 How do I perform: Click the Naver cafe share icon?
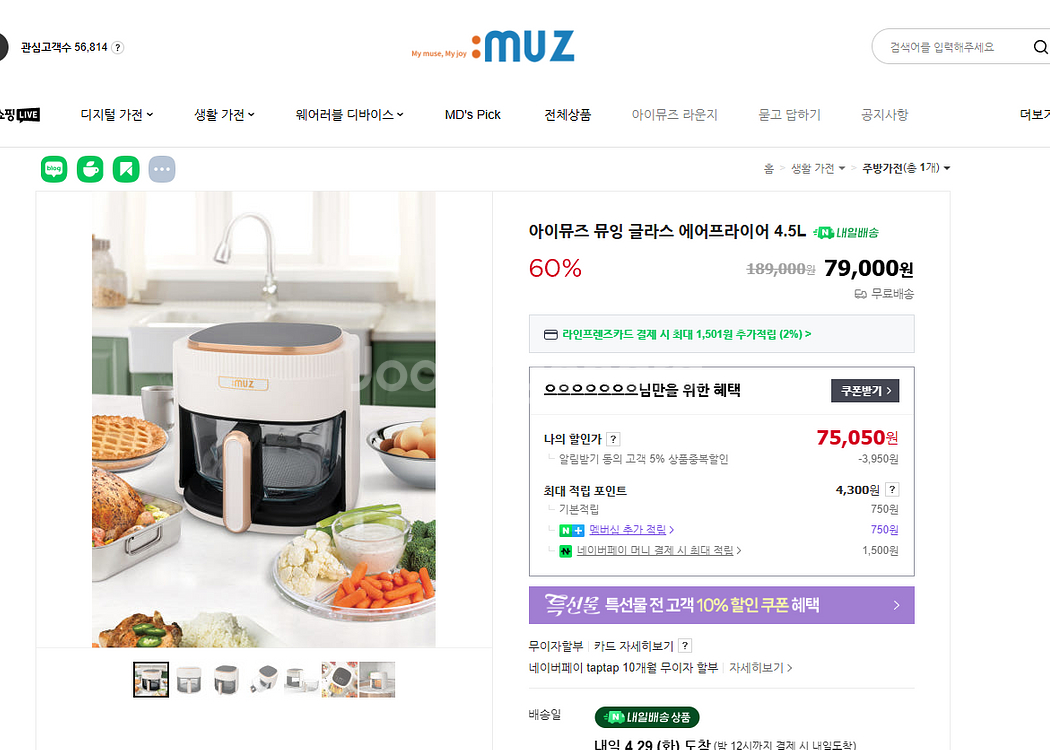coord(90,169)
